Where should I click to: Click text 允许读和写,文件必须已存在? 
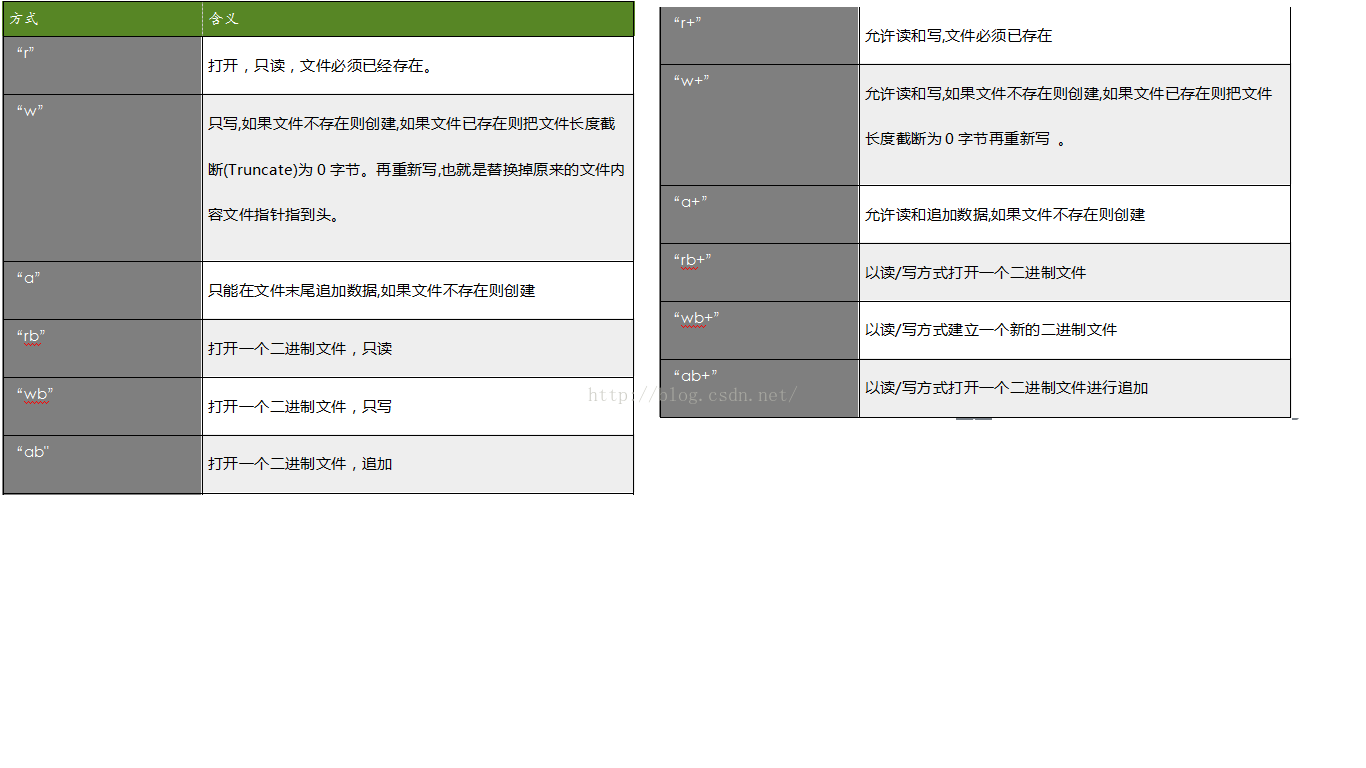coord(958,36)
